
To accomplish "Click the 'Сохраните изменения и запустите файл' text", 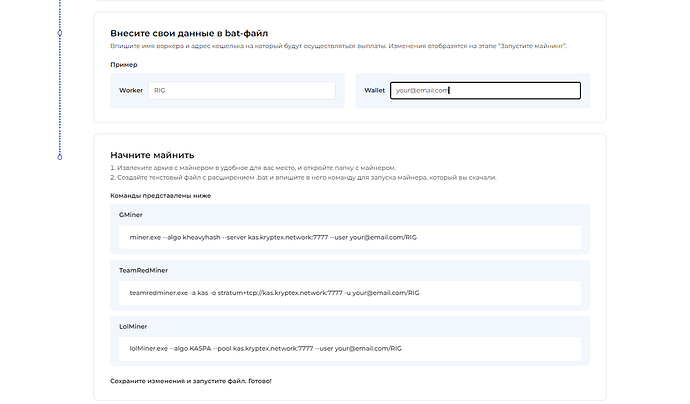I will pos(191,381).
